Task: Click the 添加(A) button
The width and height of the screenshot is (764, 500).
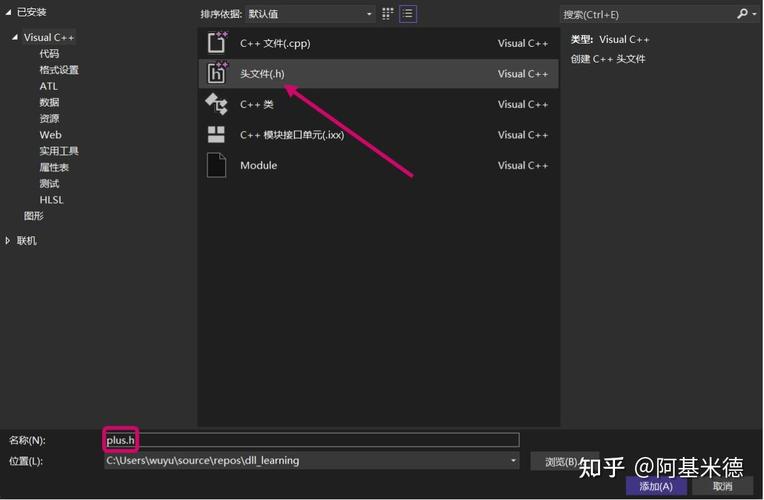Action: coord(656,487)
